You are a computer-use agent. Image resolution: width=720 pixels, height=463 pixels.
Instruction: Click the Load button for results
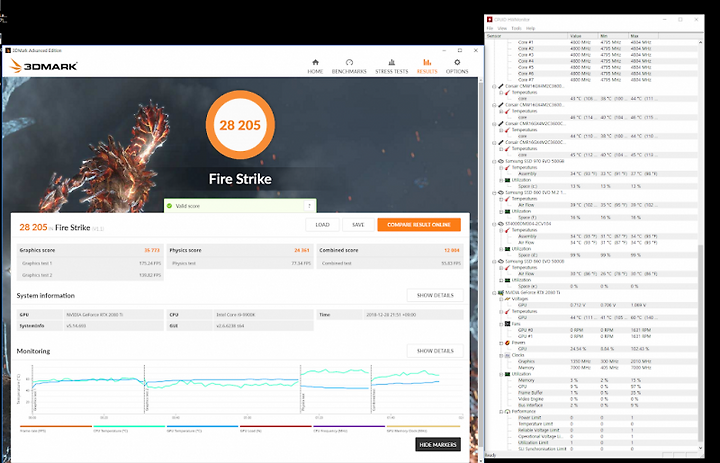pos(322,225)
